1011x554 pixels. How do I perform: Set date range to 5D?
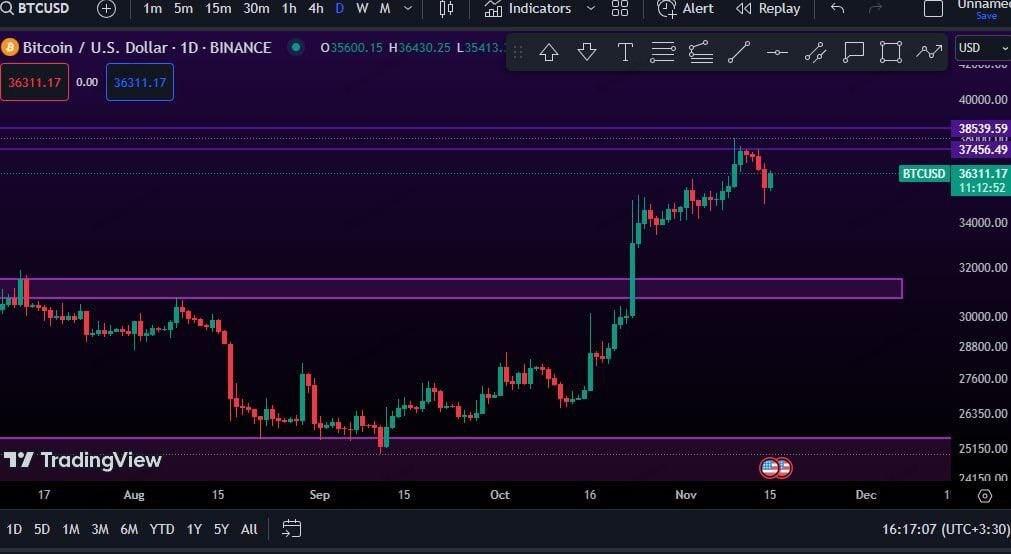42,529
